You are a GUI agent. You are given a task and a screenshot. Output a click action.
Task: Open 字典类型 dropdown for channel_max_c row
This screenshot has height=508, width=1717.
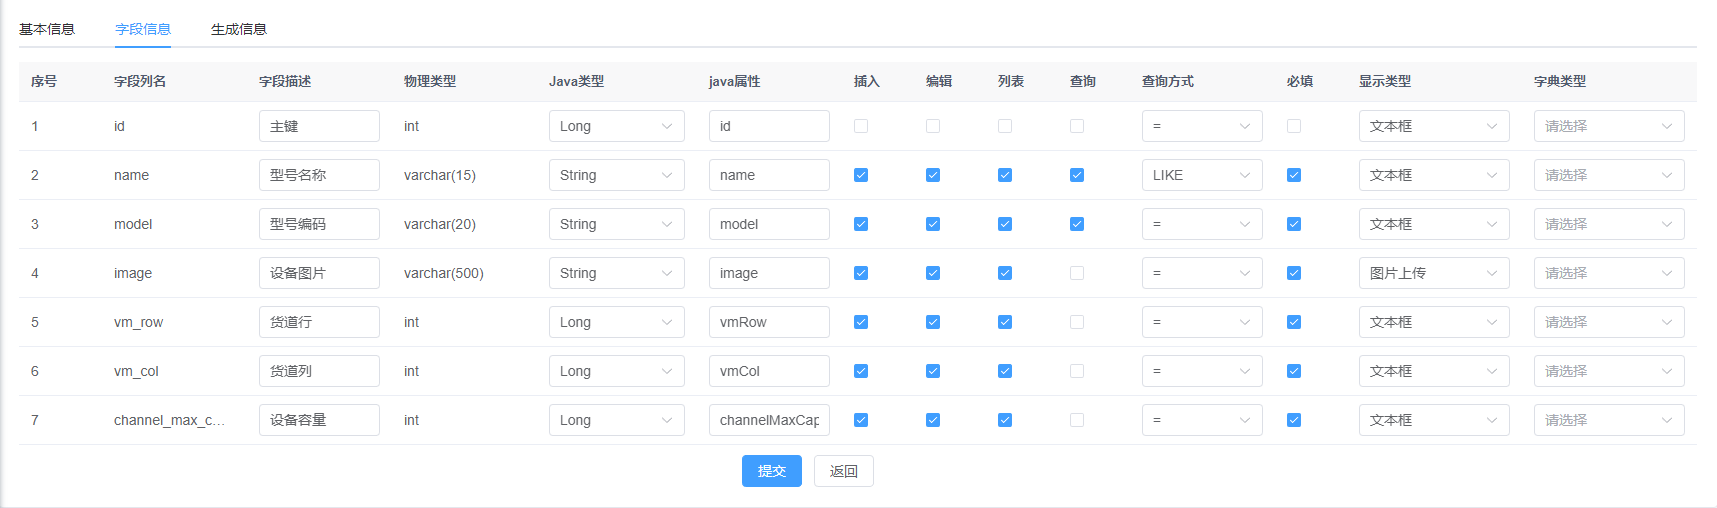point(1609,420)
